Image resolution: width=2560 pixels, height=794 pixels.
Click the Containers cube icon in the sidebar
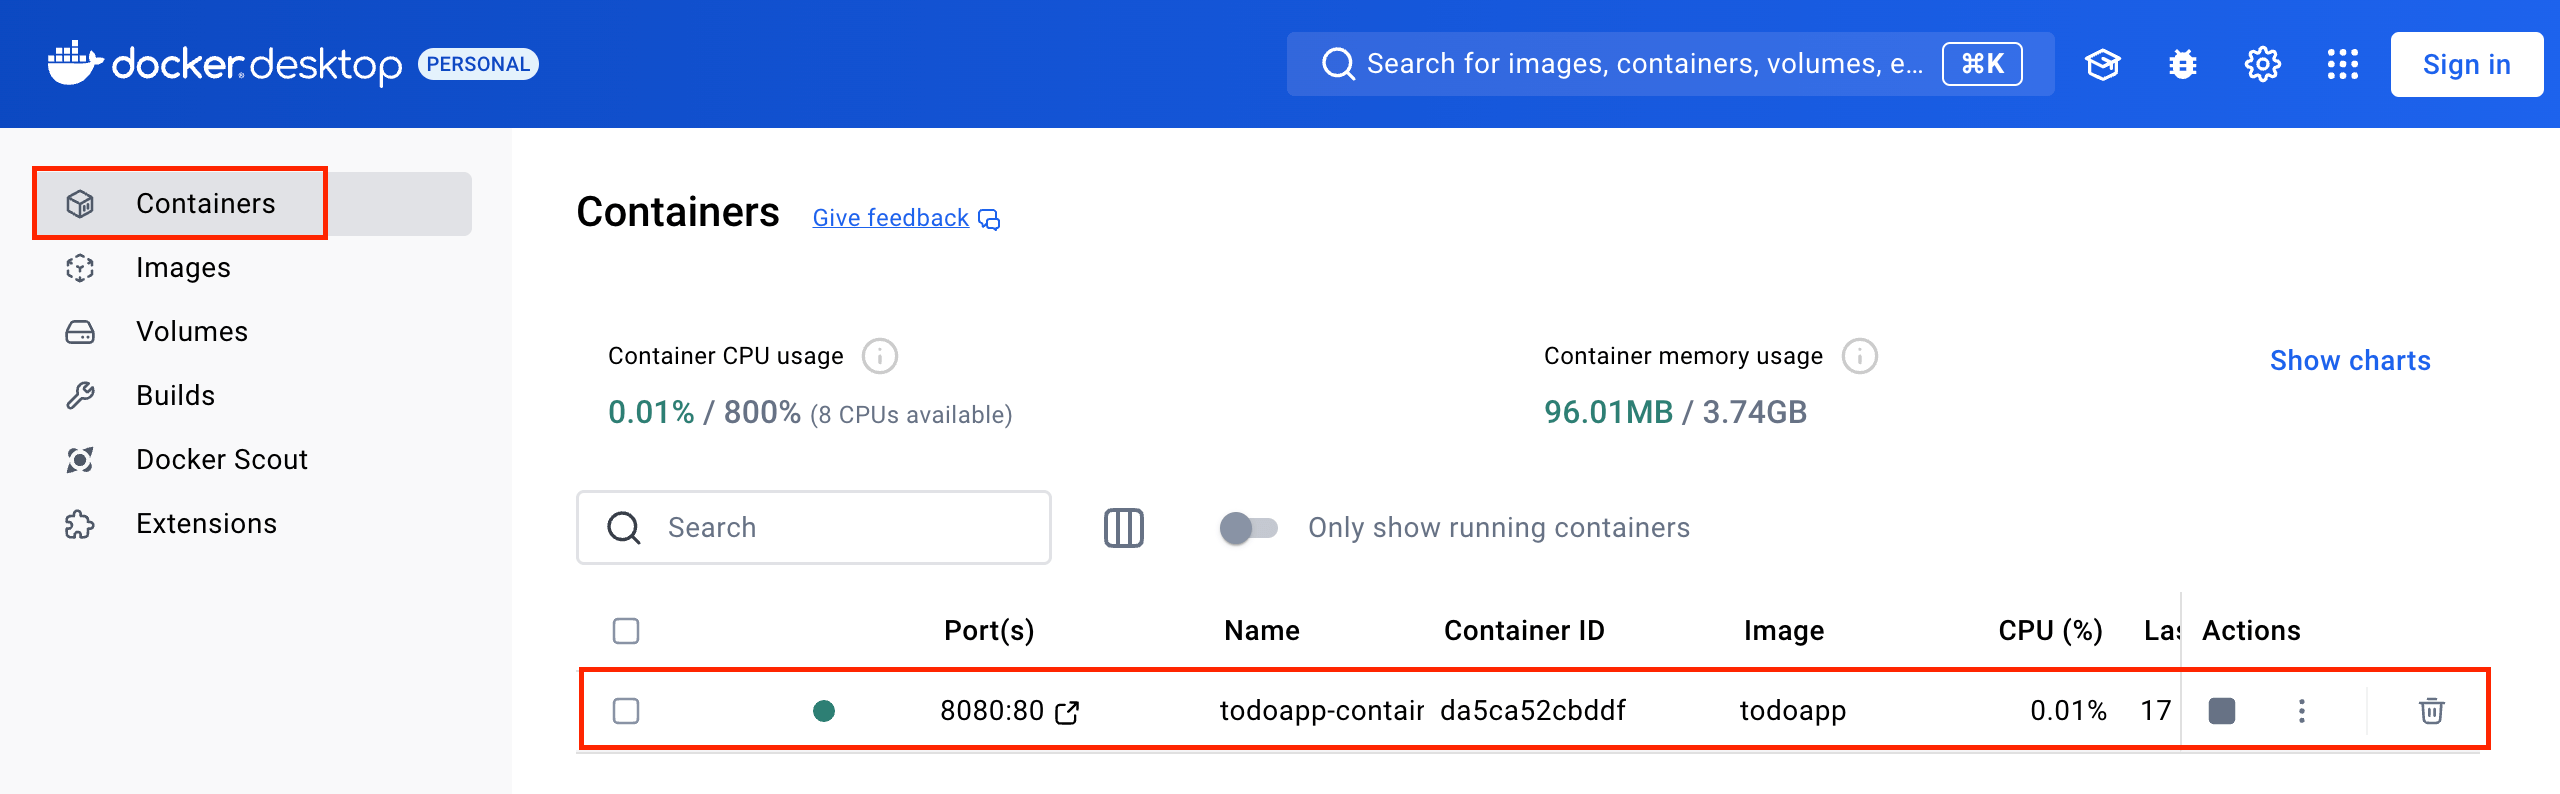[x=80, y=203]
